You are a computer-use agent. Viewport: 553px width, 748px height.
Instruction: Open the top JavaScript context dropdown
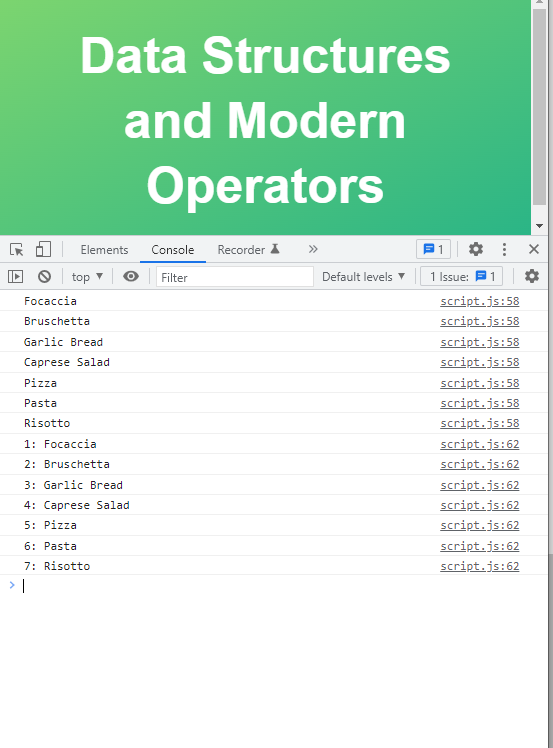click(x=87, y=277)
